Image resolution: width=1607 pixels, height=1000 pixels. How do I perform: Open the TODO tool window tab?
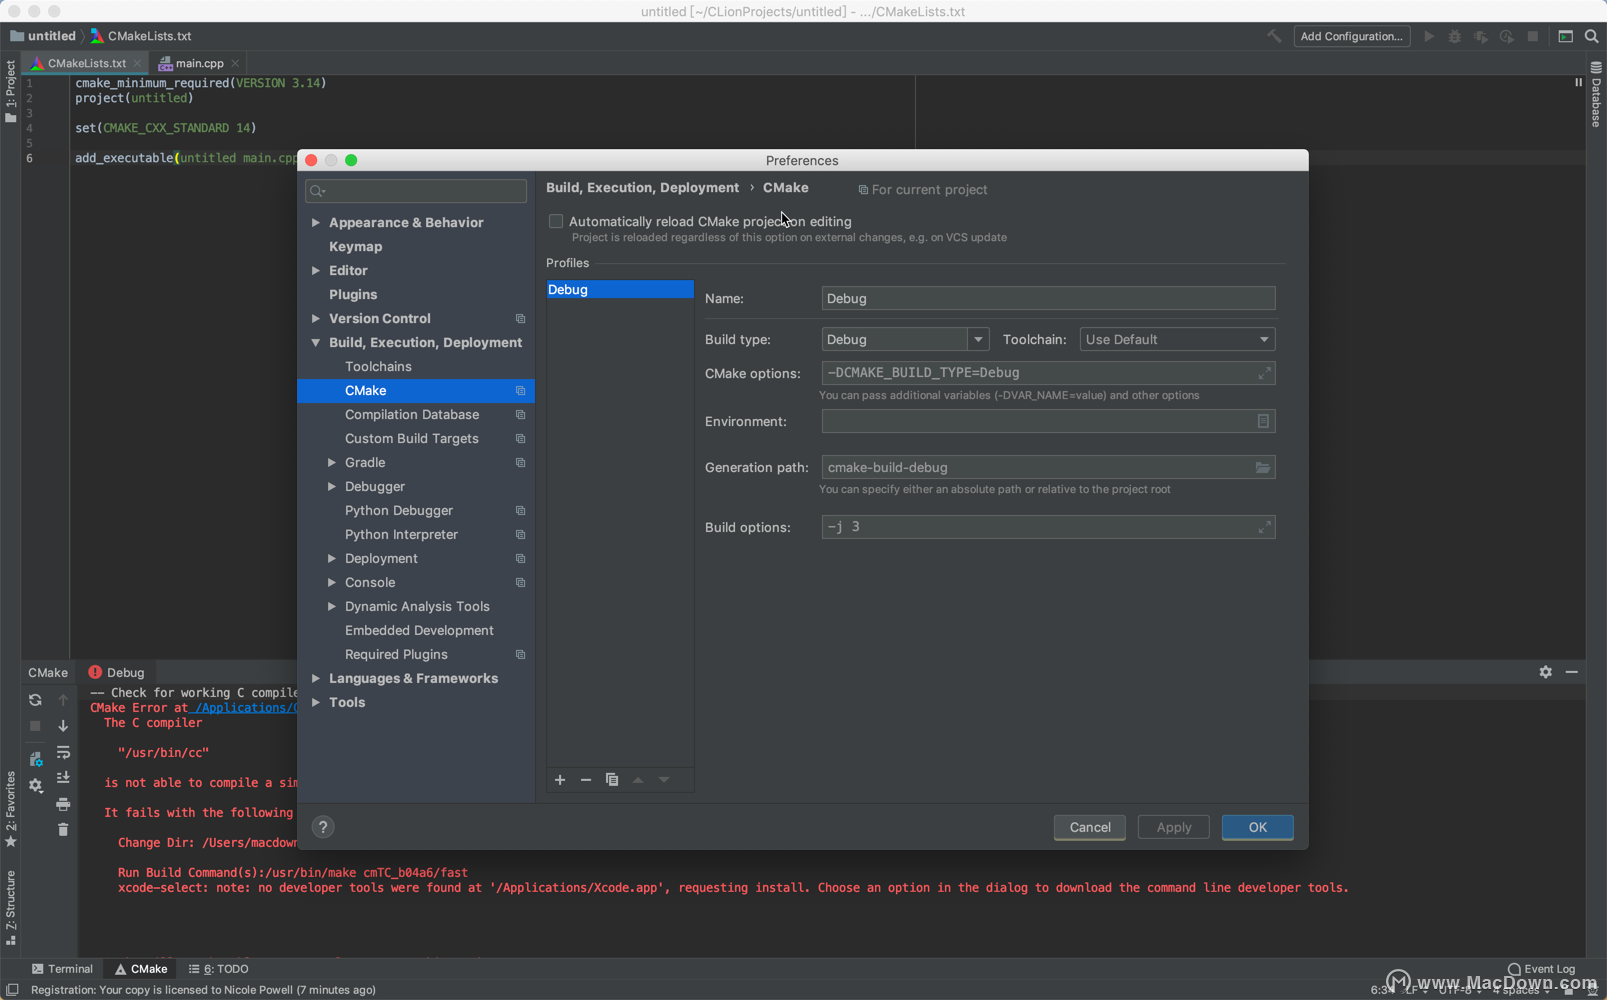click(x=219, y=969)
